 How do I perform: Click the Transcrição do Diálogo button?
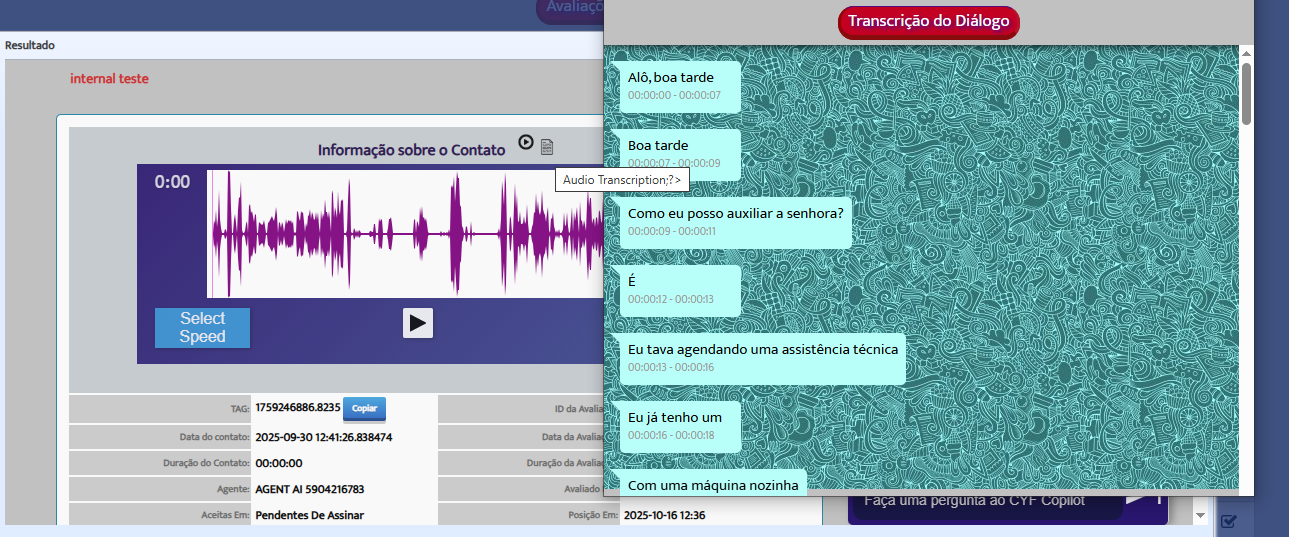coord(928,21)
